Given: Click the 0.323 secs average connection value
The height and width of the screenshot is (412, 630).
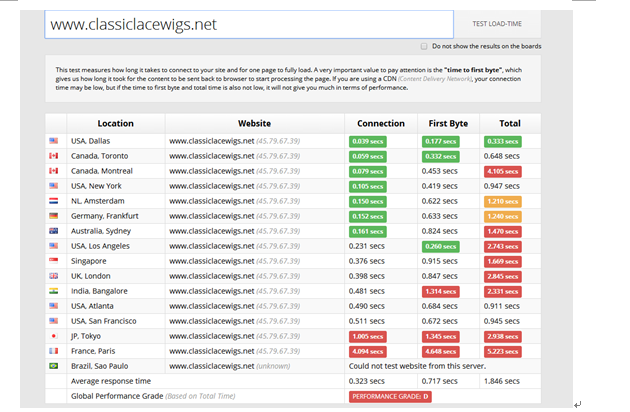Looking at the screenshot, I should pyautogui.click(x=366, y=381).
